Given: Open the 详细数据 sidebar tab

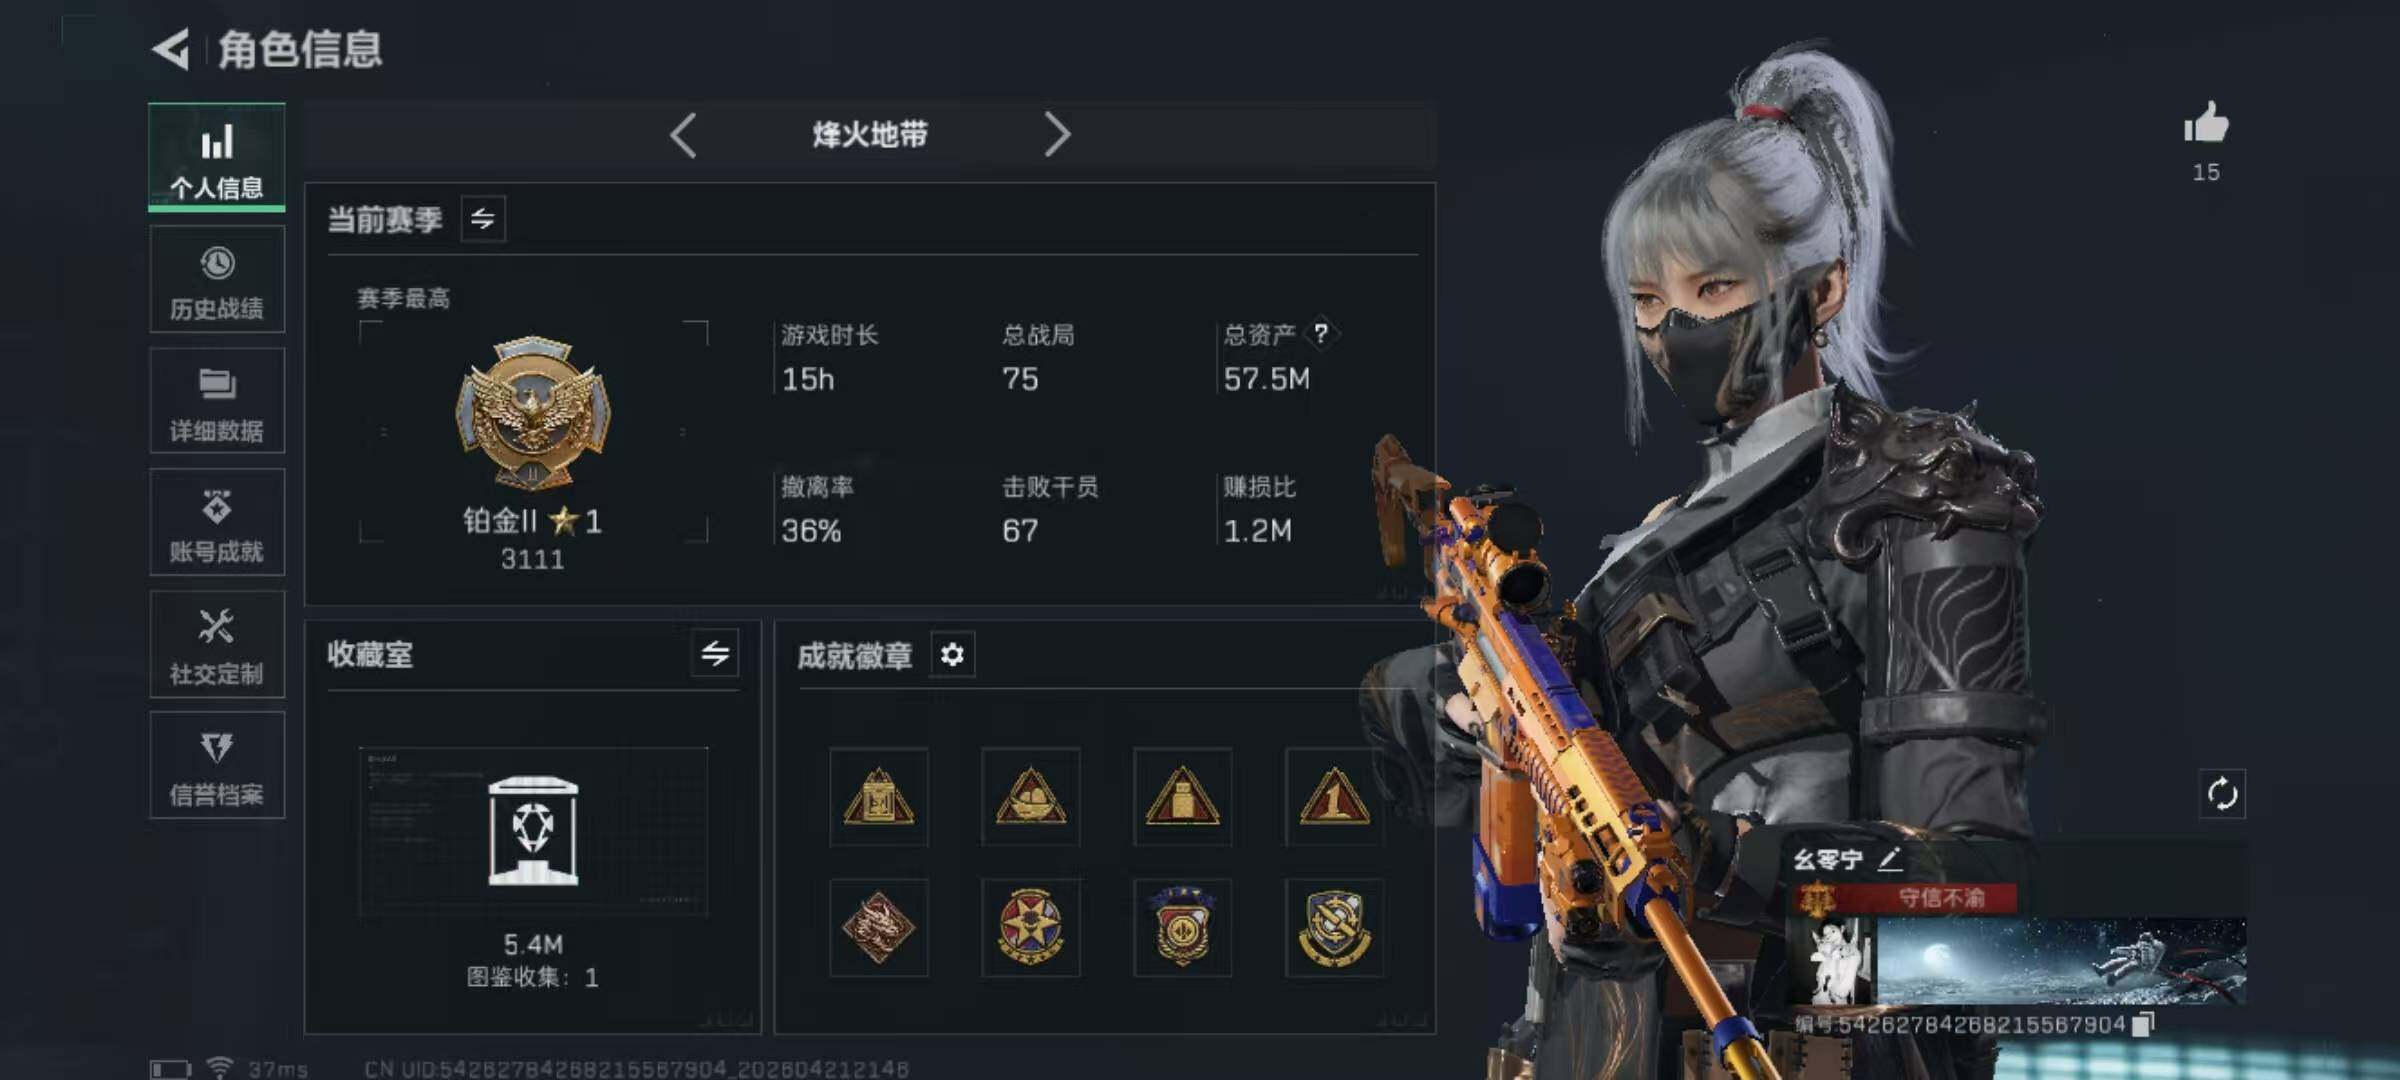Looking at the screenshot, I should pos(217,401).
